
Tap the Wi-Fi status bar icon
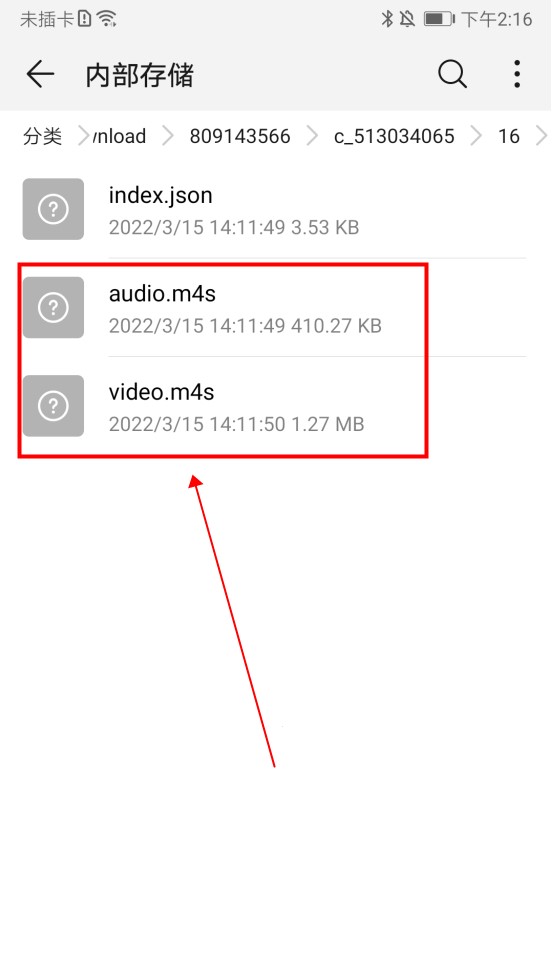107,19
